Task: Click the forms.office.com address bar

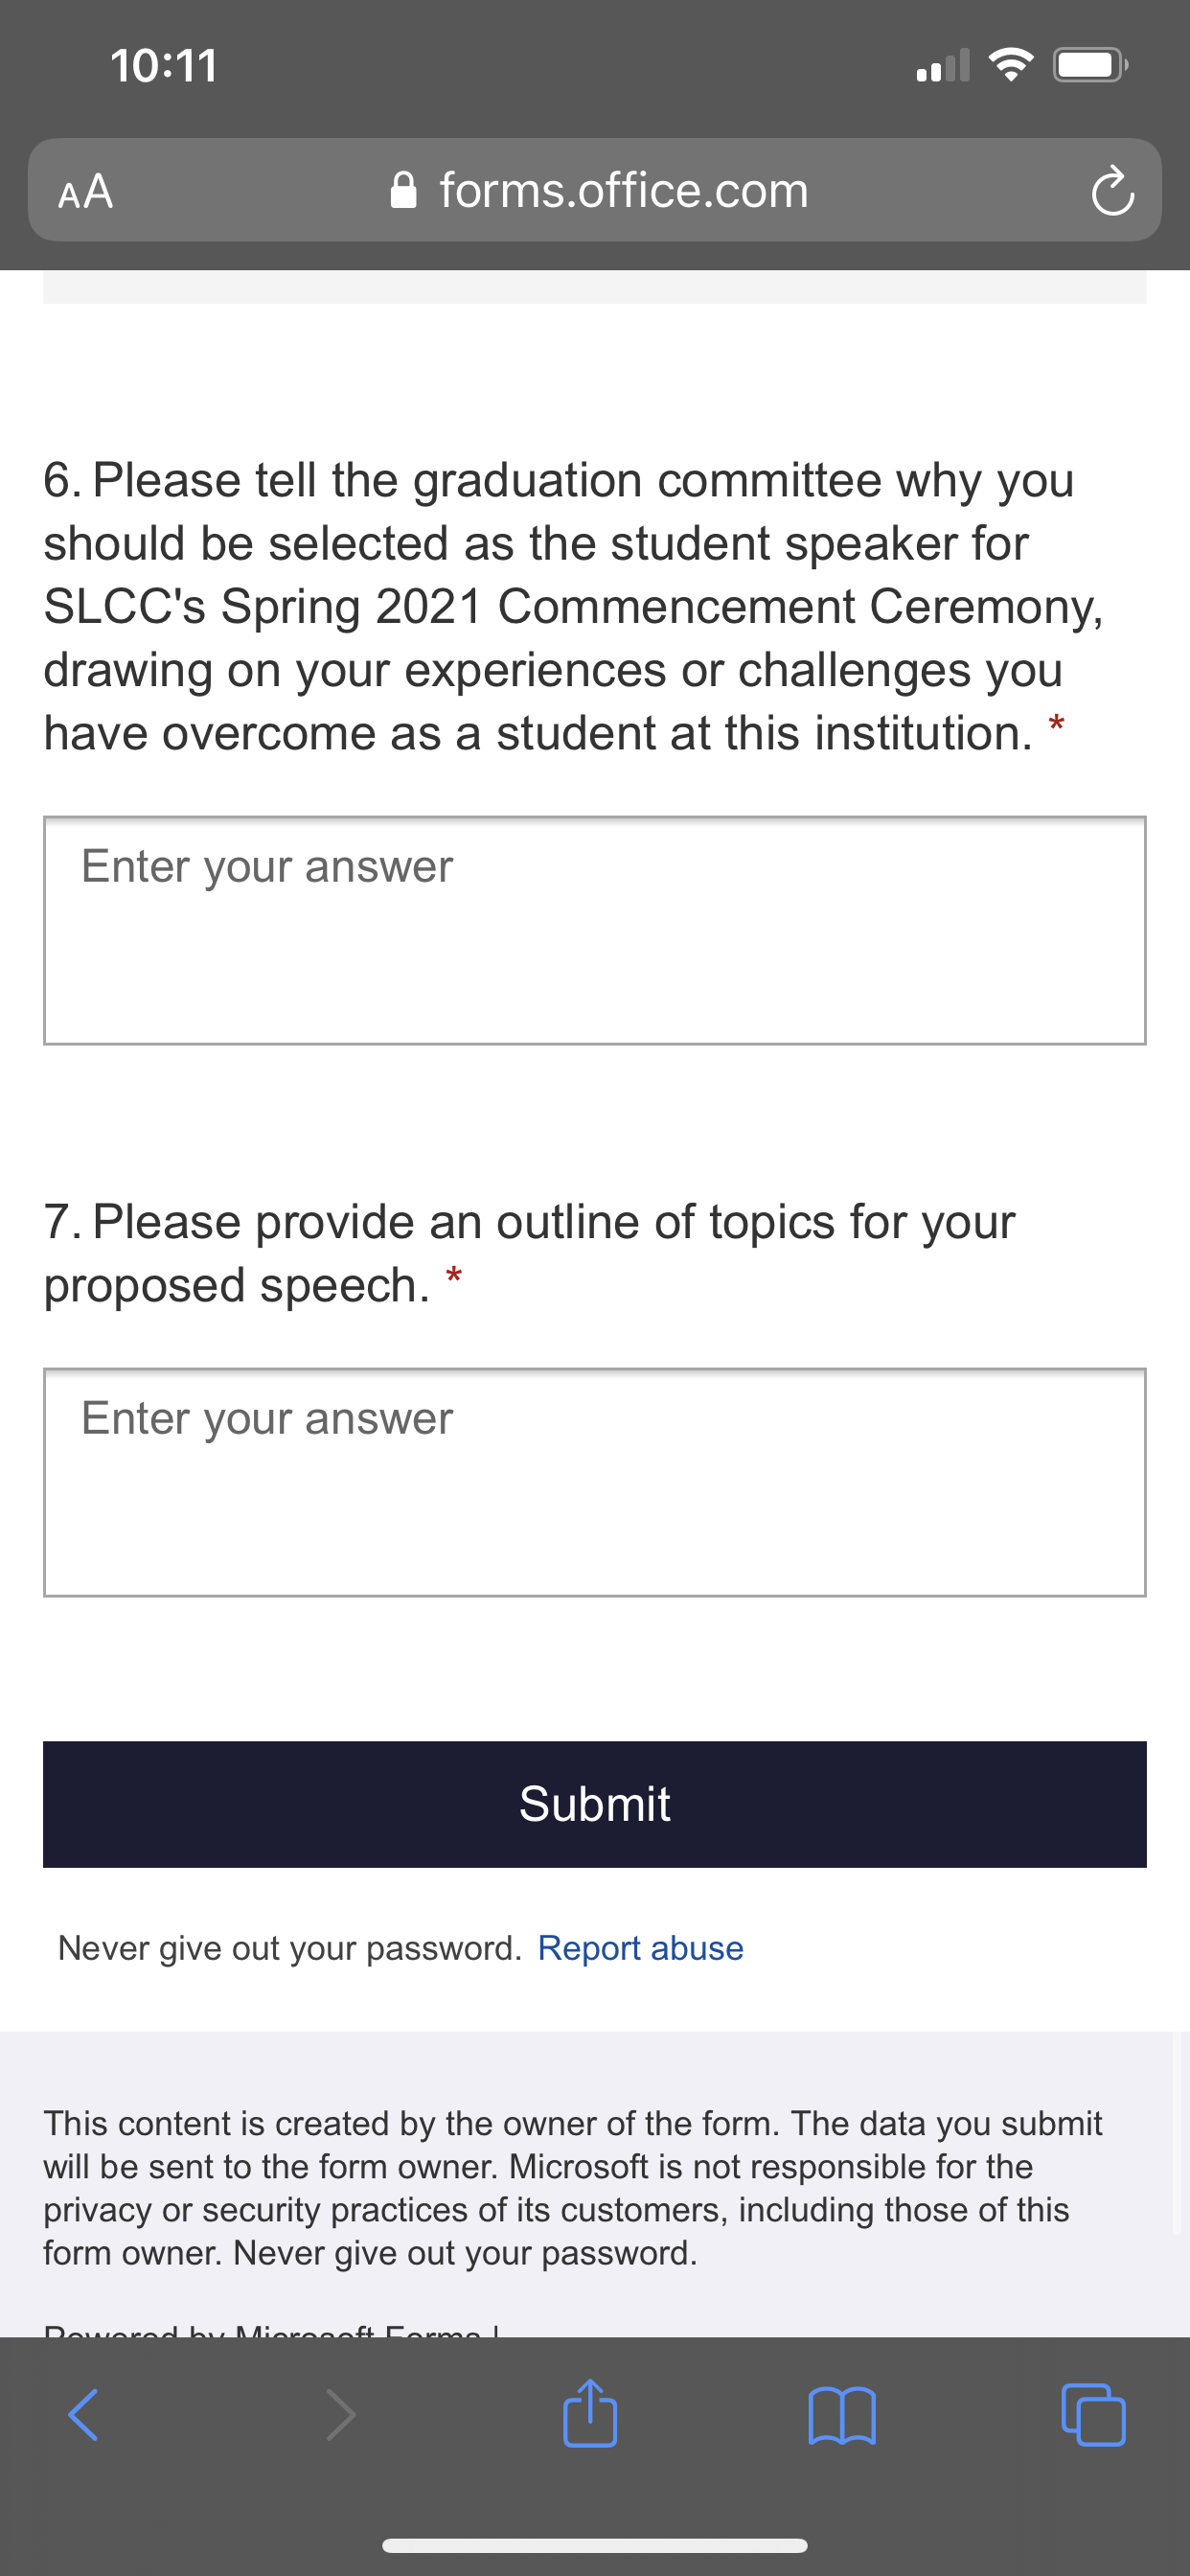Action: [x=595, y=190]
